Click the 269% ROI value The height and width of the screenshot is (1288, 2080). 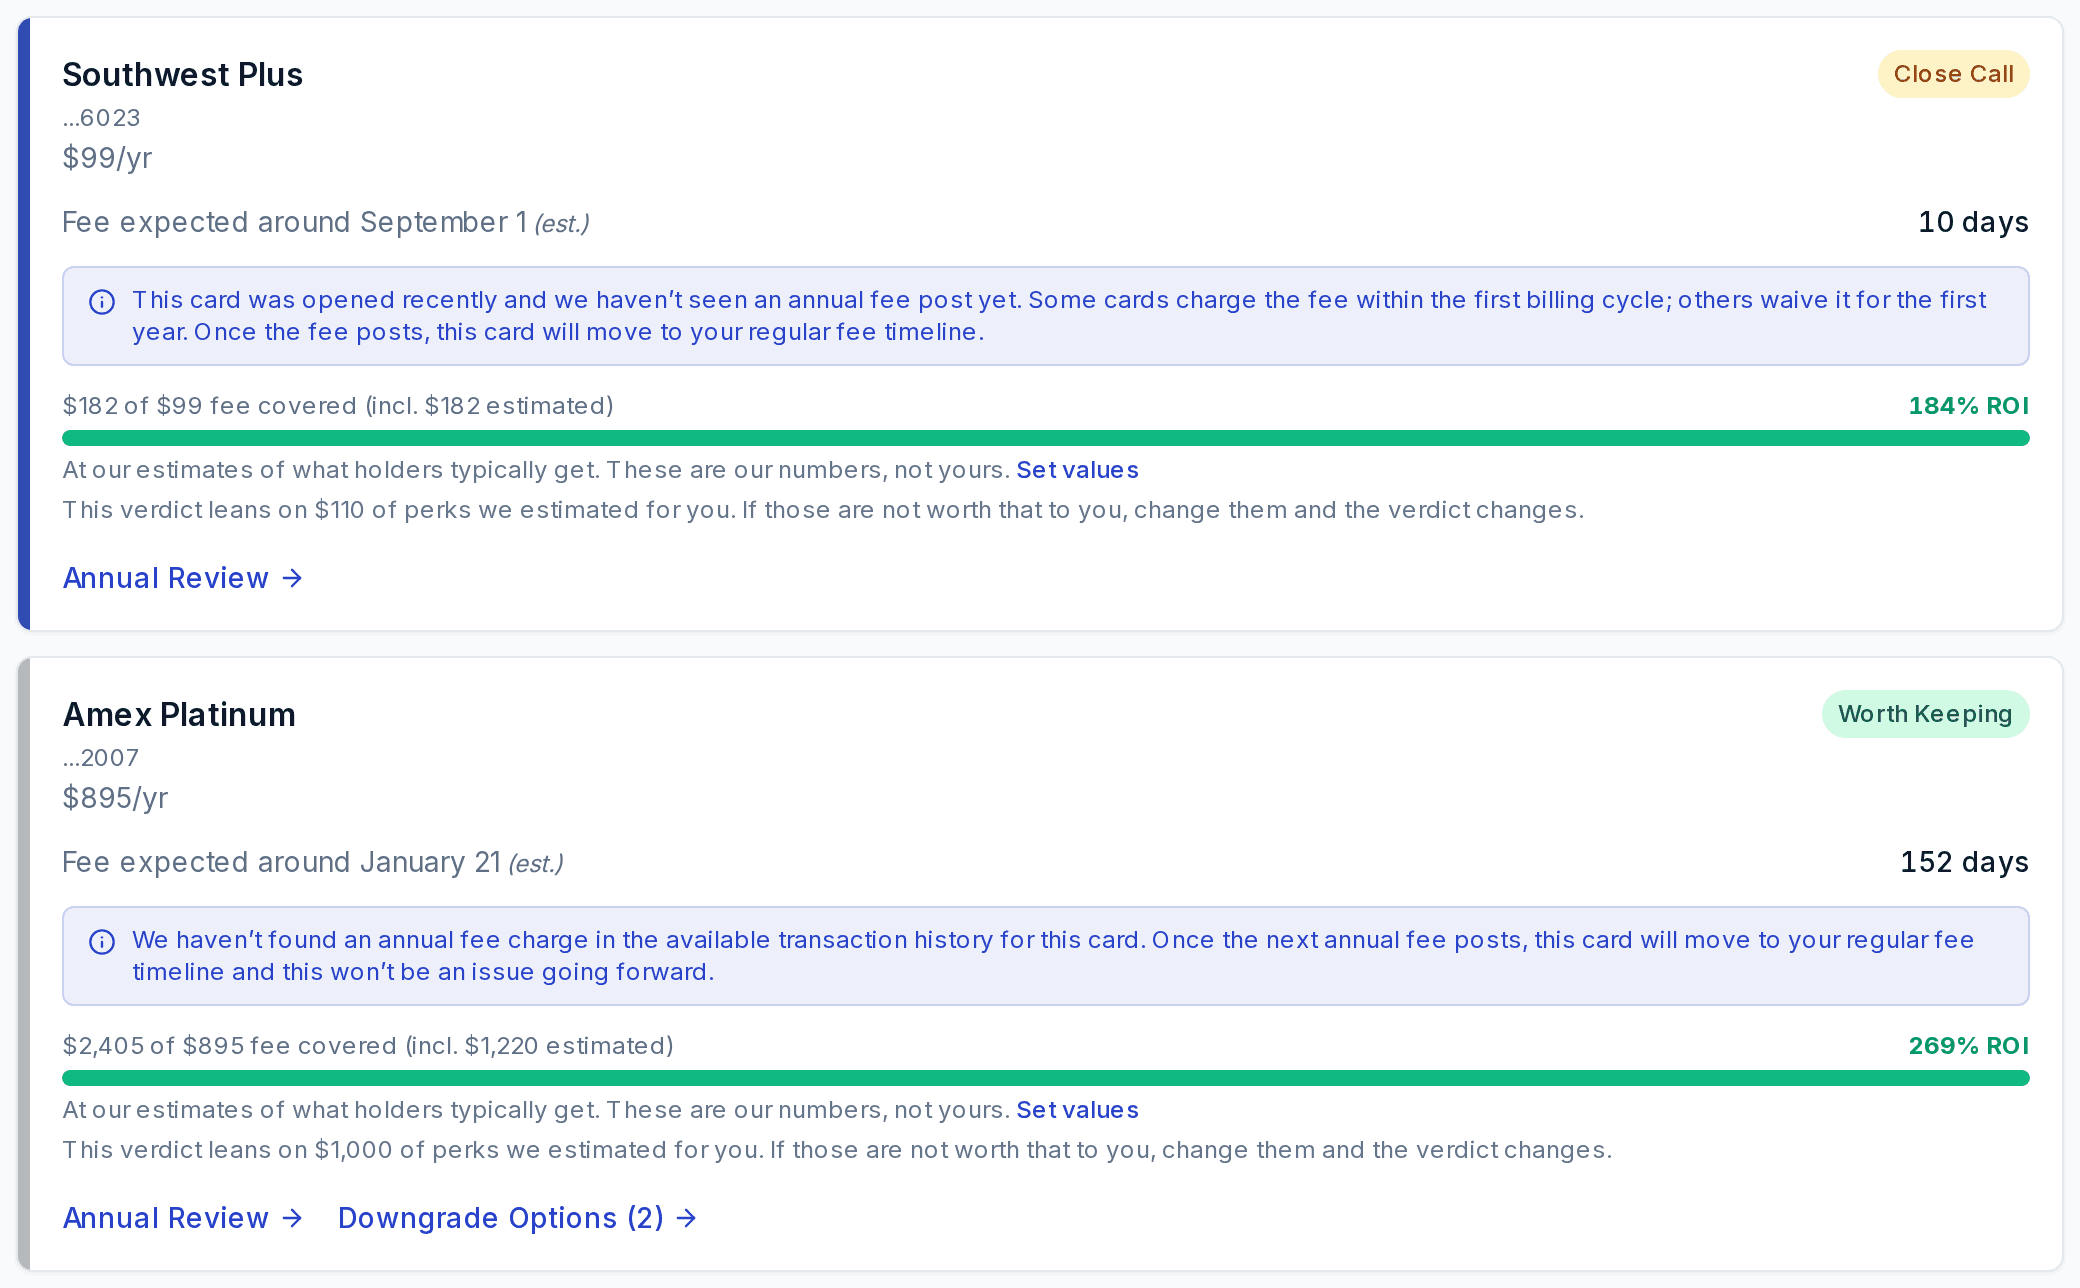1968,1046
